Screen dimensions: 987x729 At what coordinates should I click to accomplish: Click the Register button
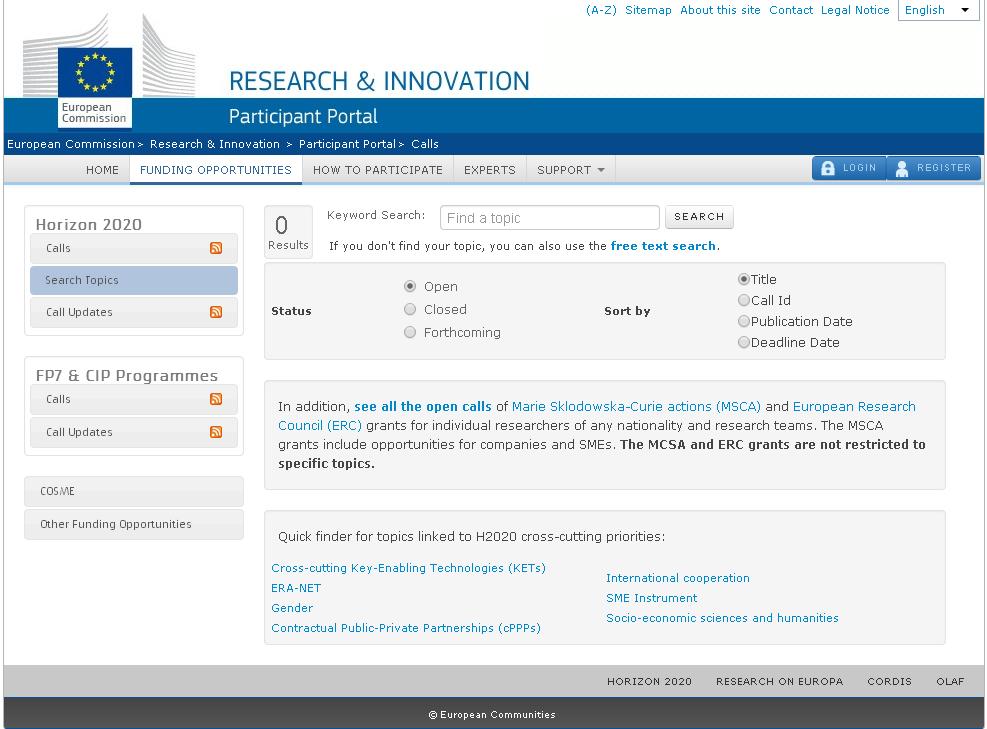[x=933, y=168]
